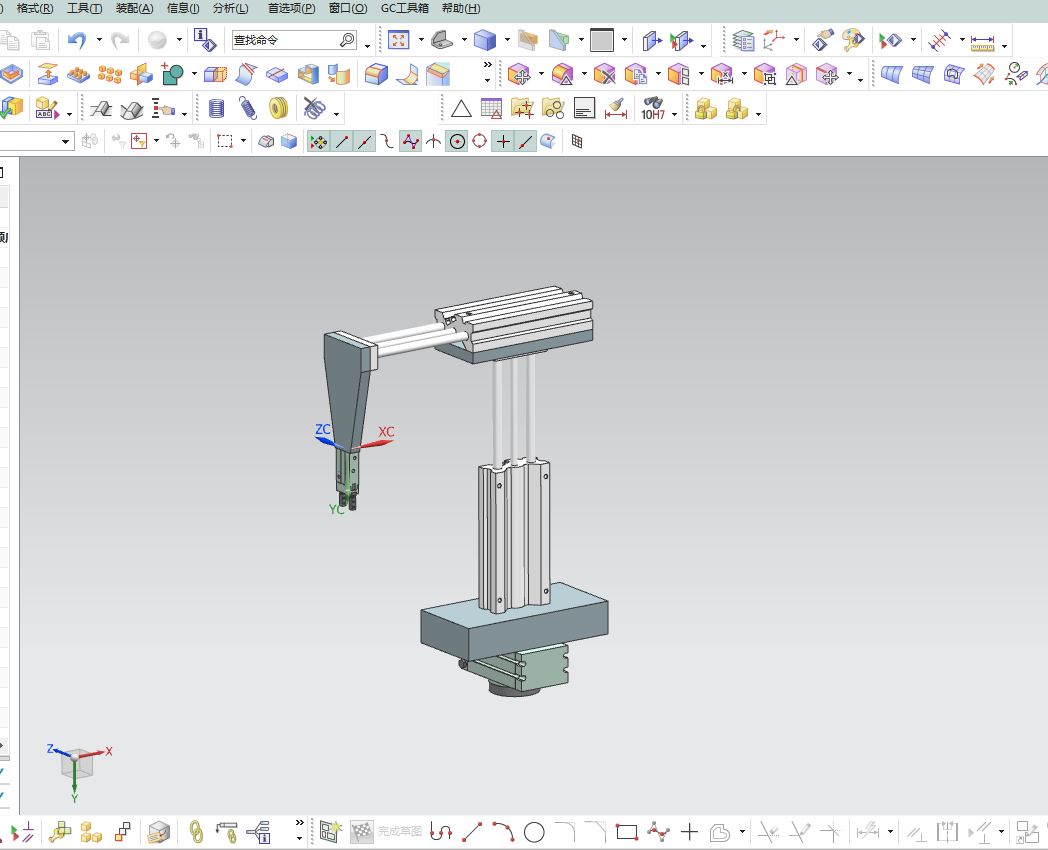Select the sketch arc tool
The width and height of the screenshot is (1048, 850).
click(x=503, y=832)
